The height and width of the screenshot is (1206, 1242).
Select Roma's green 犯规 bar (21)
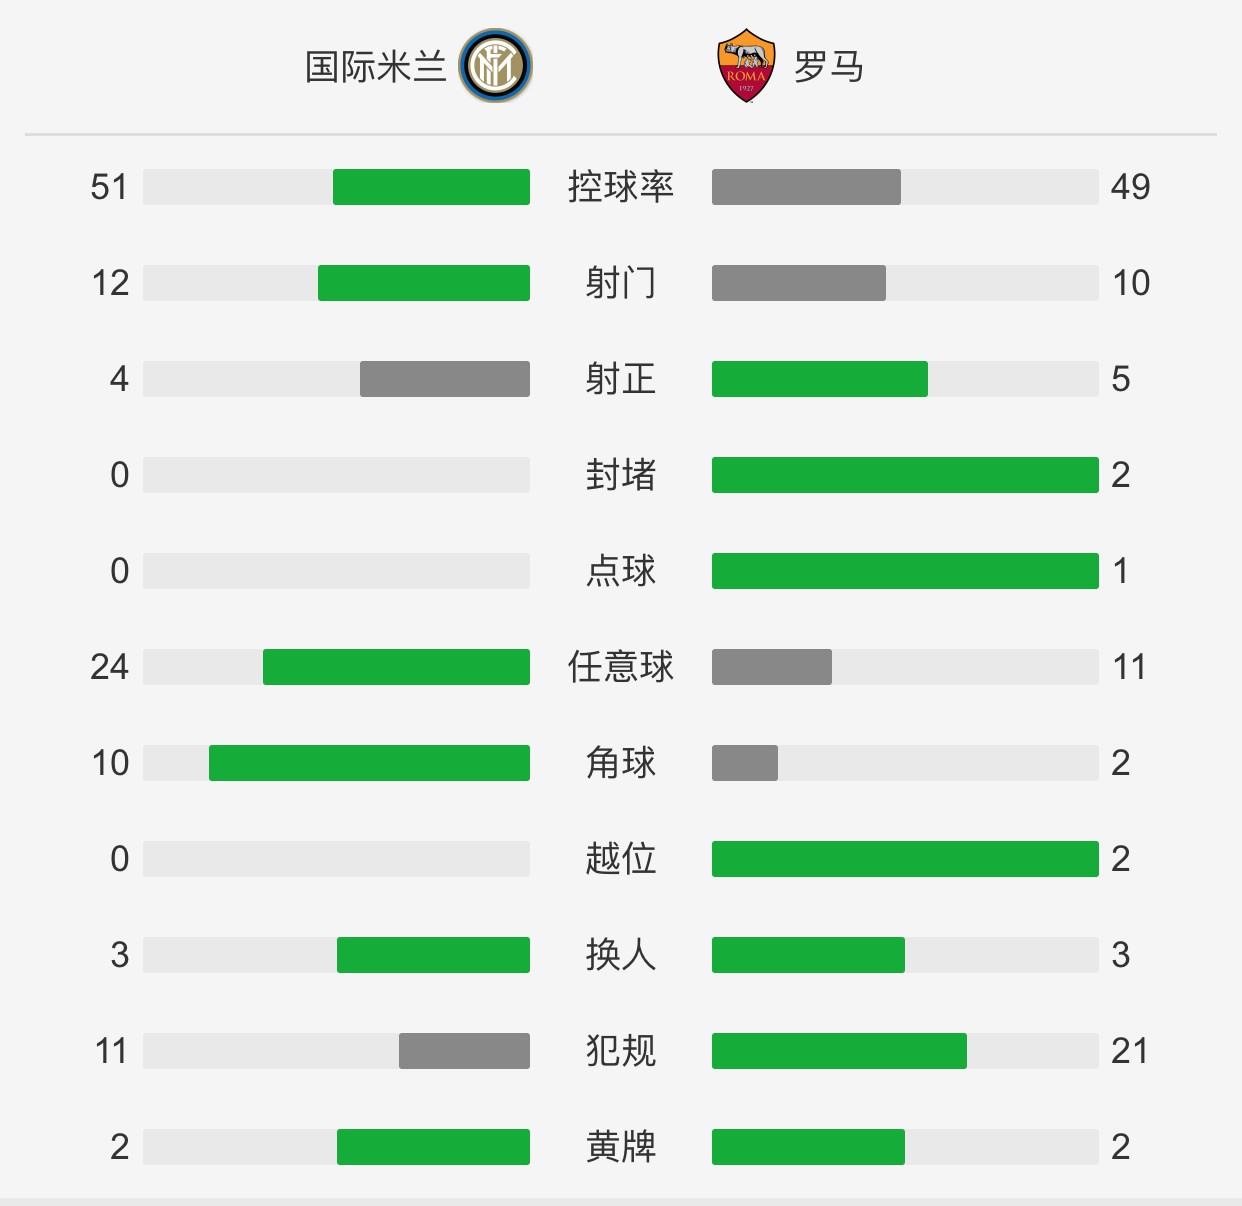click(x=839, y=1051)
